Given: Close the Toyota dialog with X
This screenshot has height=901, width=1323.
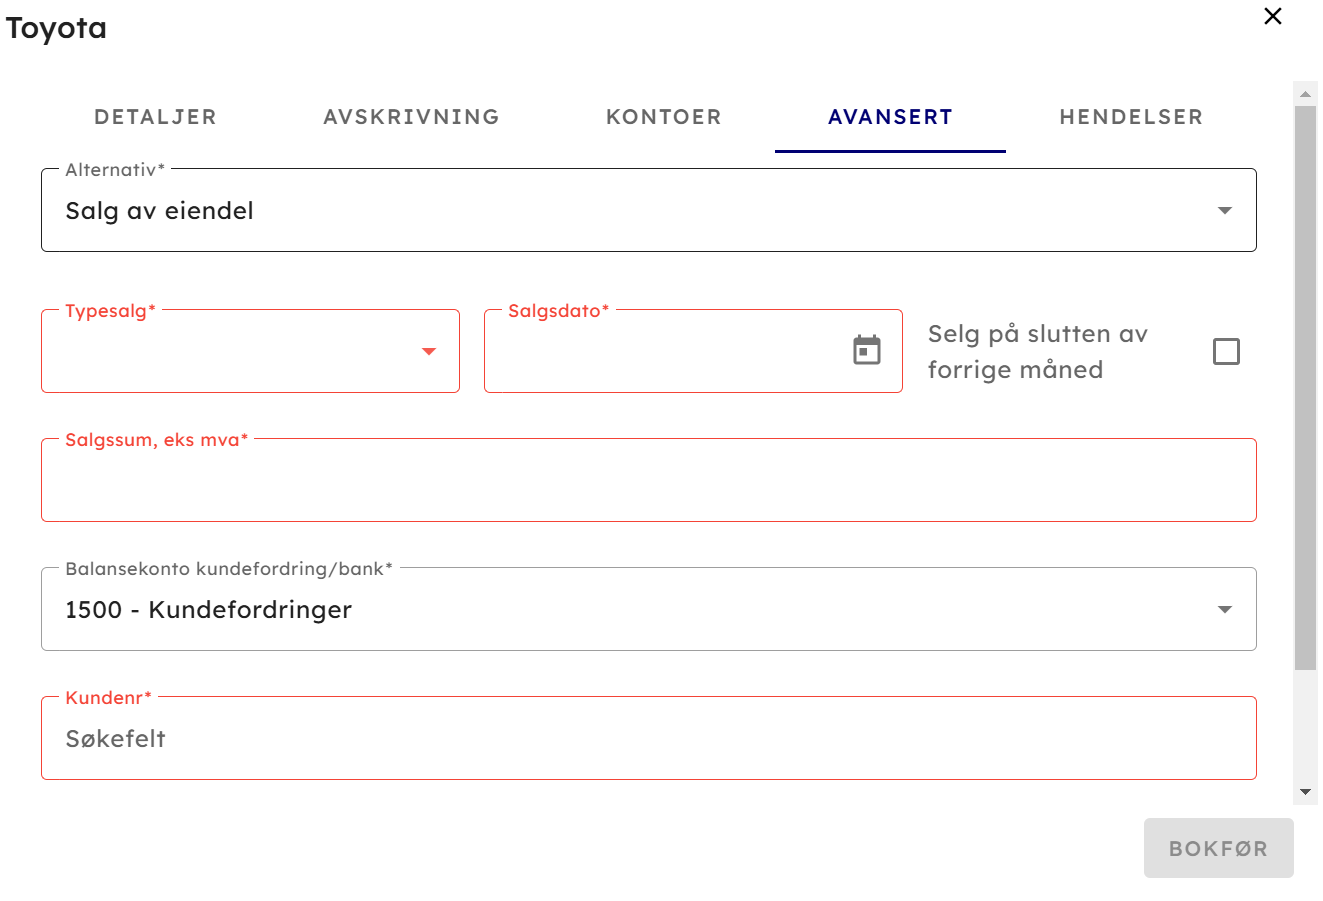Looking at the screenshot, I should (1273, 16).
